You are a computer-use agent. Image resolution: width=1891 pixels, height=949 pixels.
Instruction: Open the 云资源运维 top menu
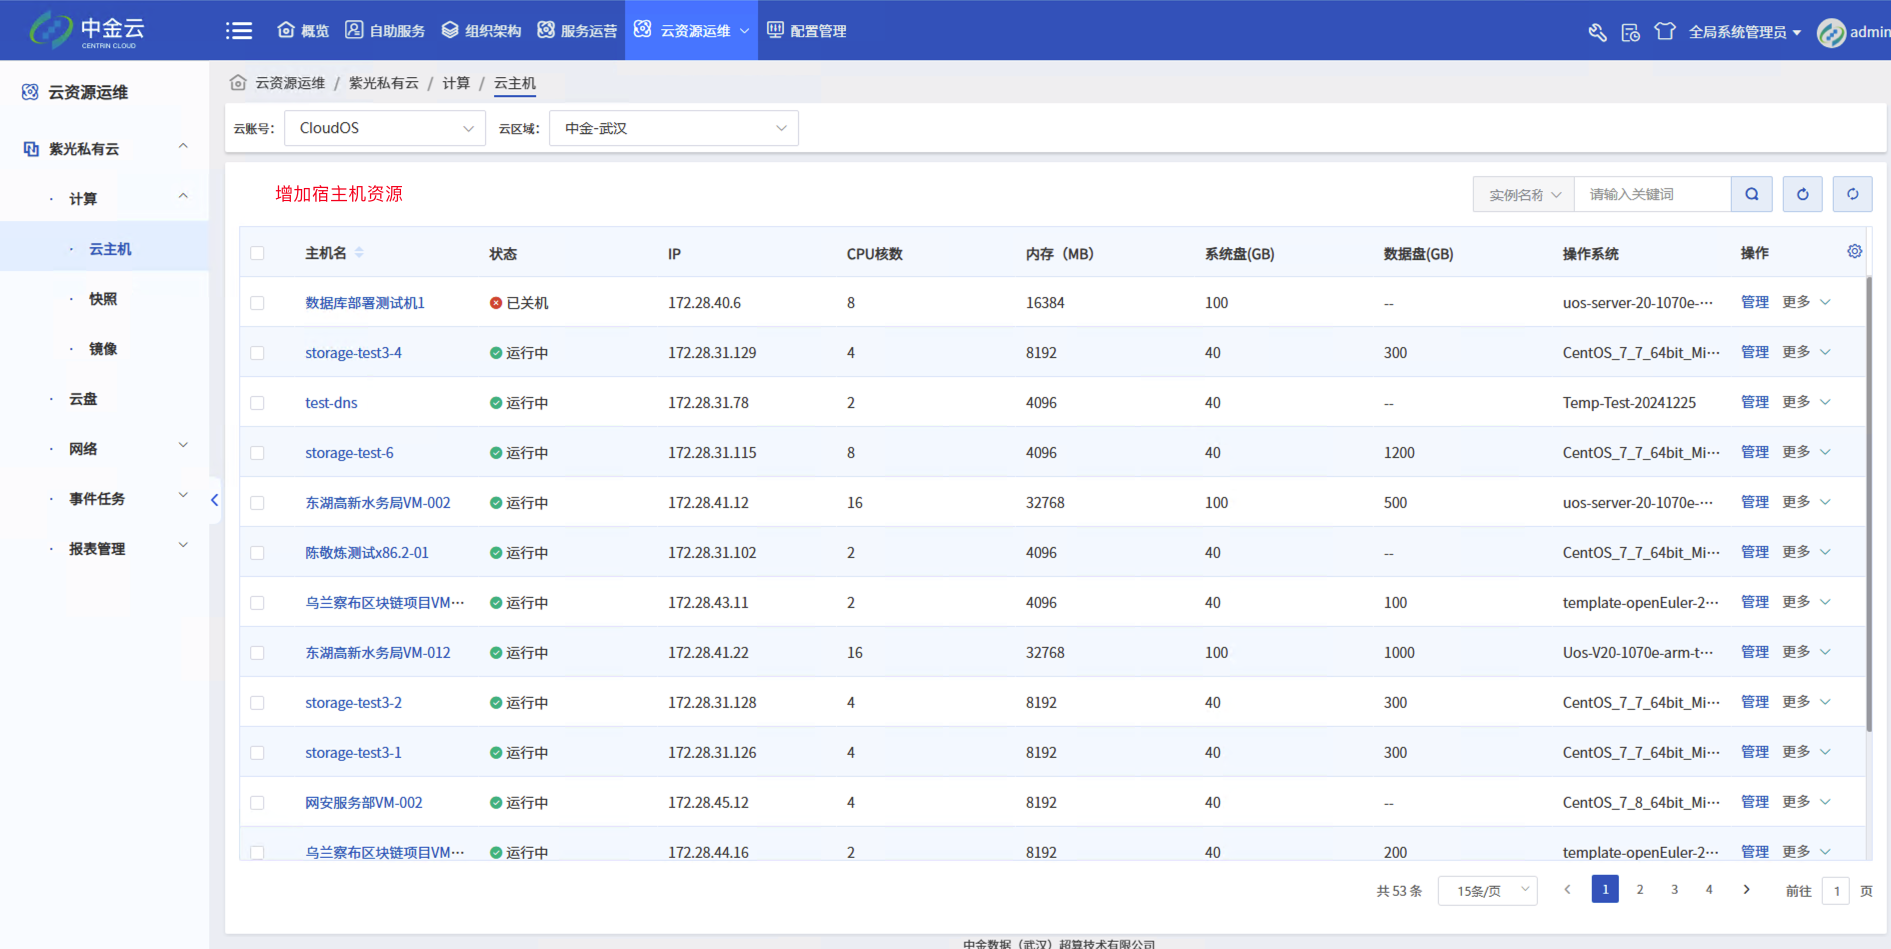tap(691, 31)
